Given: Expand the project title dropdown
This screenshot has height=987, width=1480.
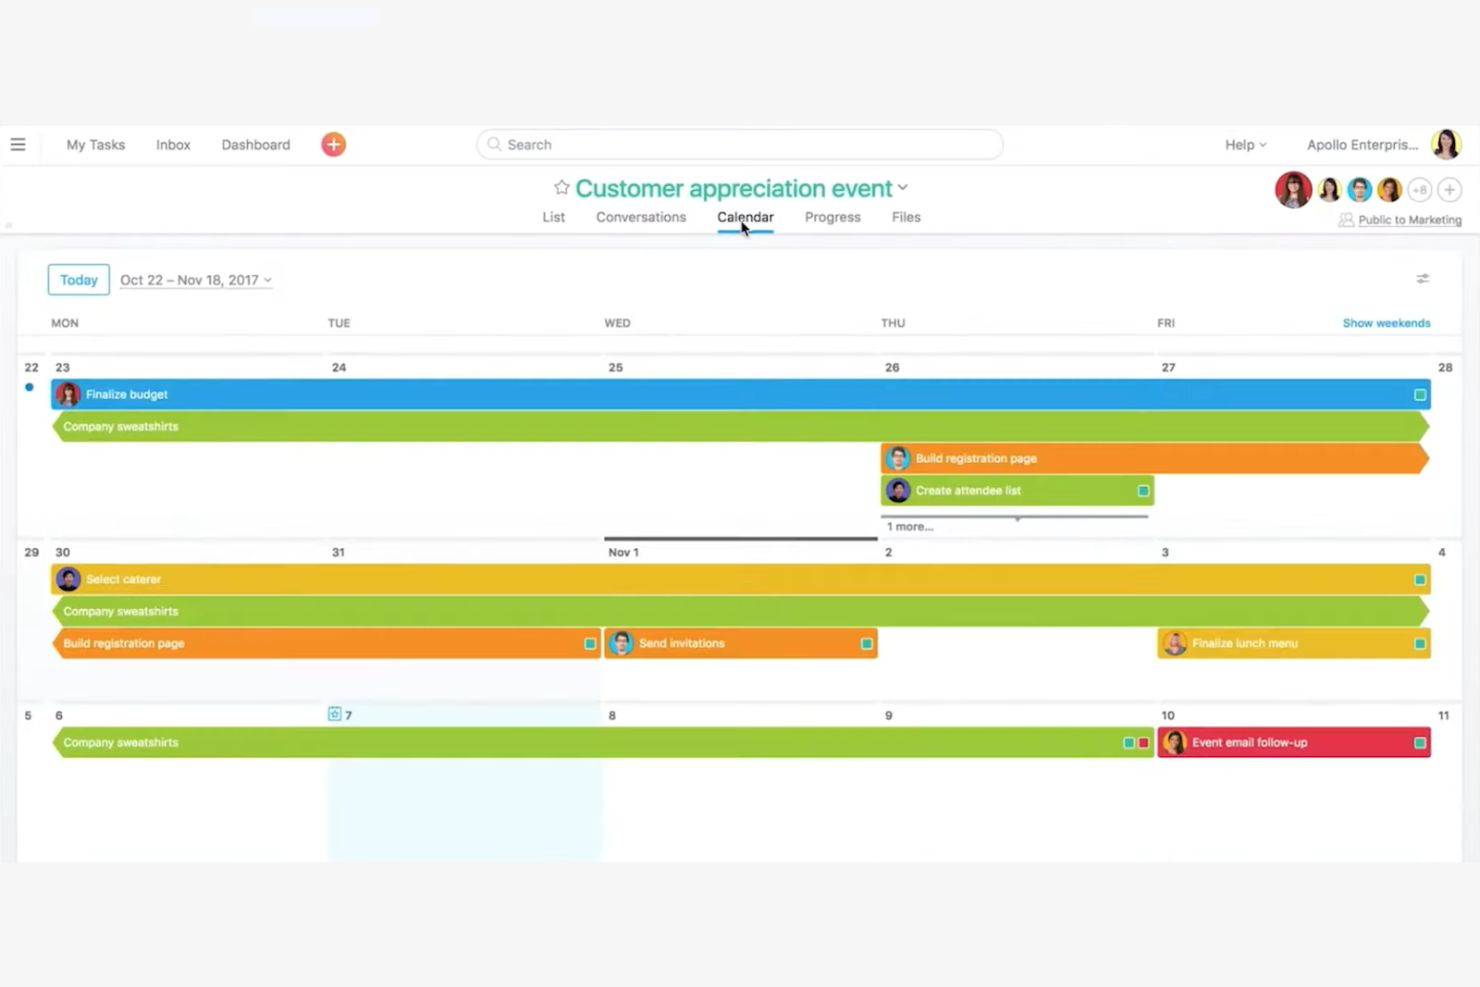Looking at the screenshot, I should coord(903,187).
